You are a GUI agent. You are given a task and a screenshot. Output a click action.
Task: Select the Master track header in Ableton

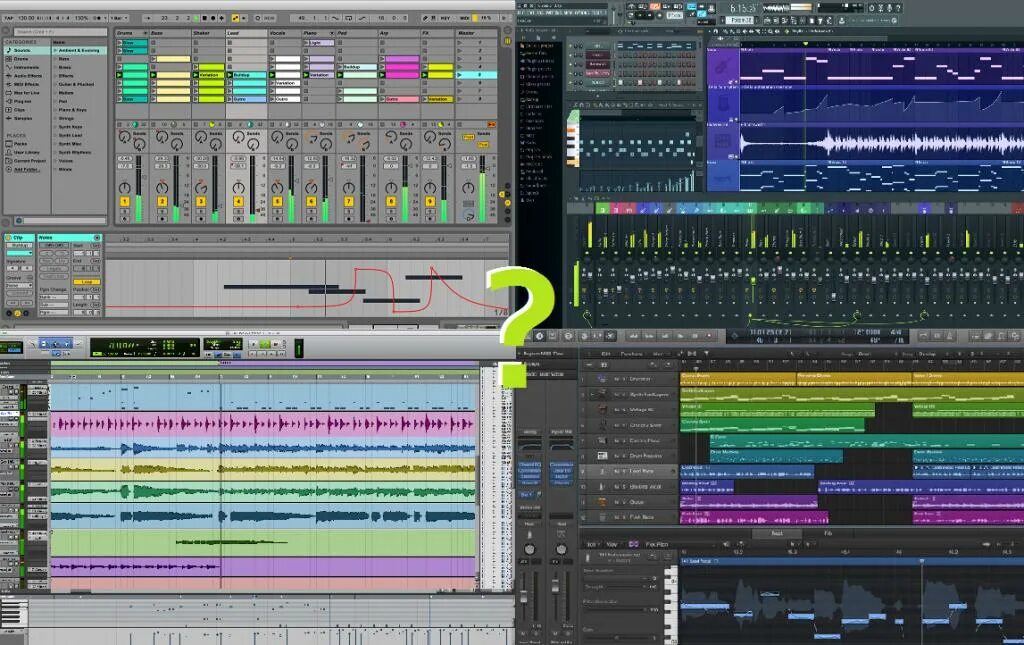(476, 33)
